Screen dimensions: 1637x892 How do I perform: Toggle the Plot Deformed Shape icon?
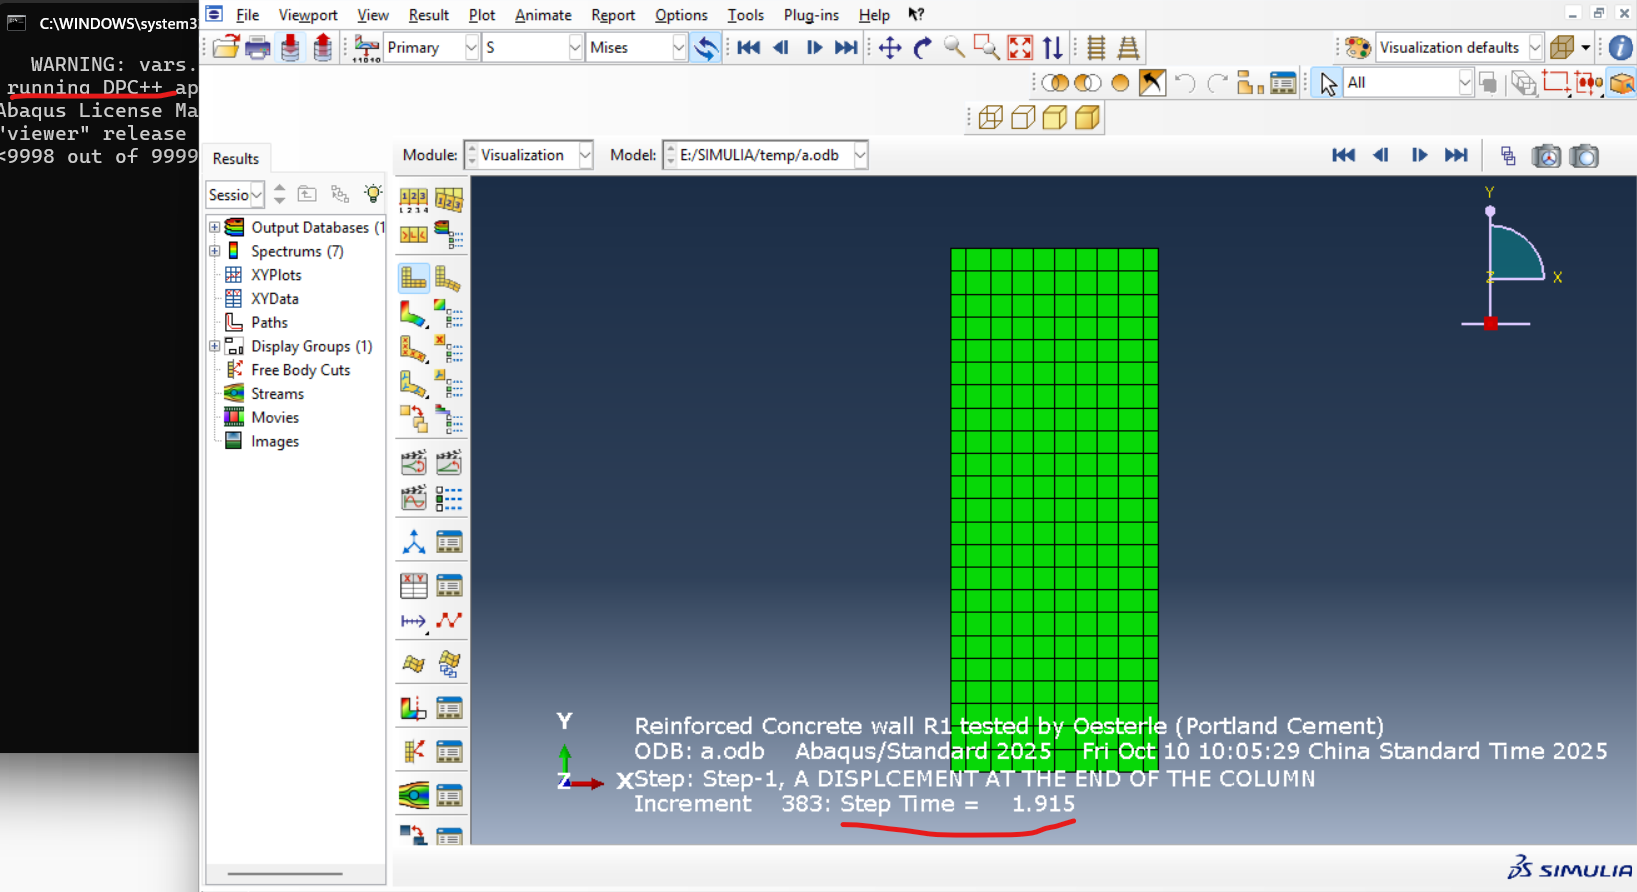tap(448, 278)
